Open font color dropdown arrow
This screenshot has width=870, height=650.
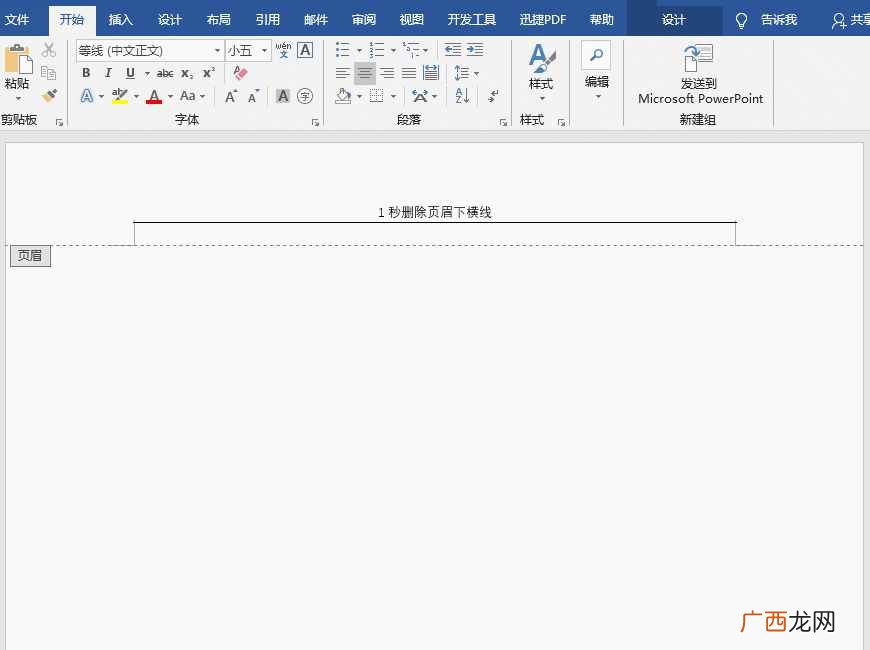pos(170,97)
